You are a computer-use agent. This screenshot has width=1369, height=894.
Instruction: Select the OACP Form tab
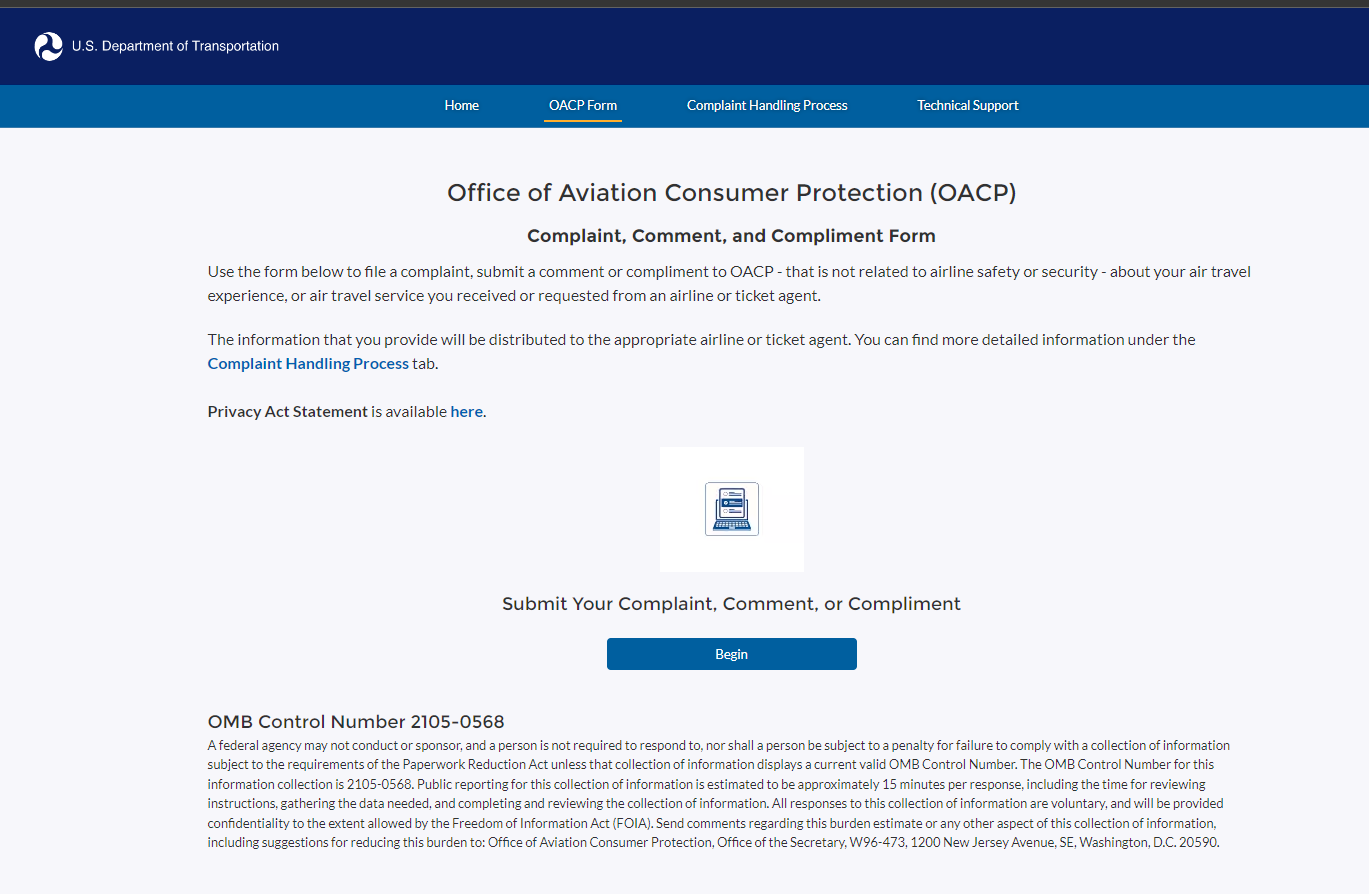click(582, 105)
